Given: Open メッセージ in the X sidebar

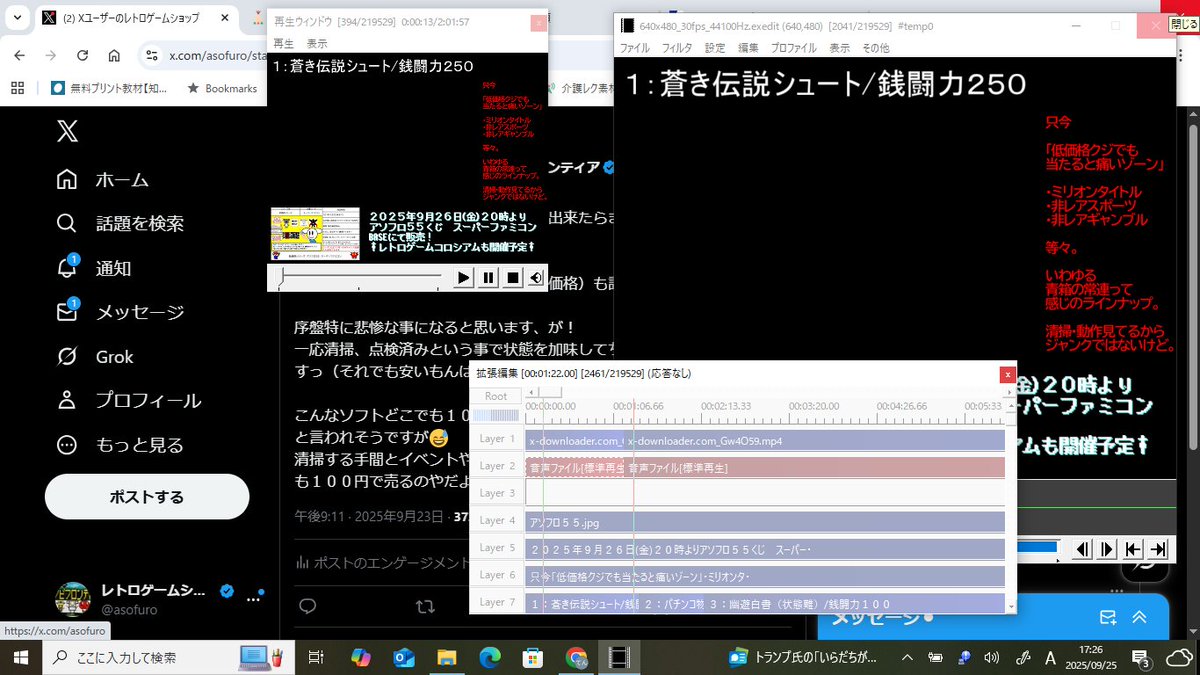Looking at the screenshot, I should coord(120,312).
